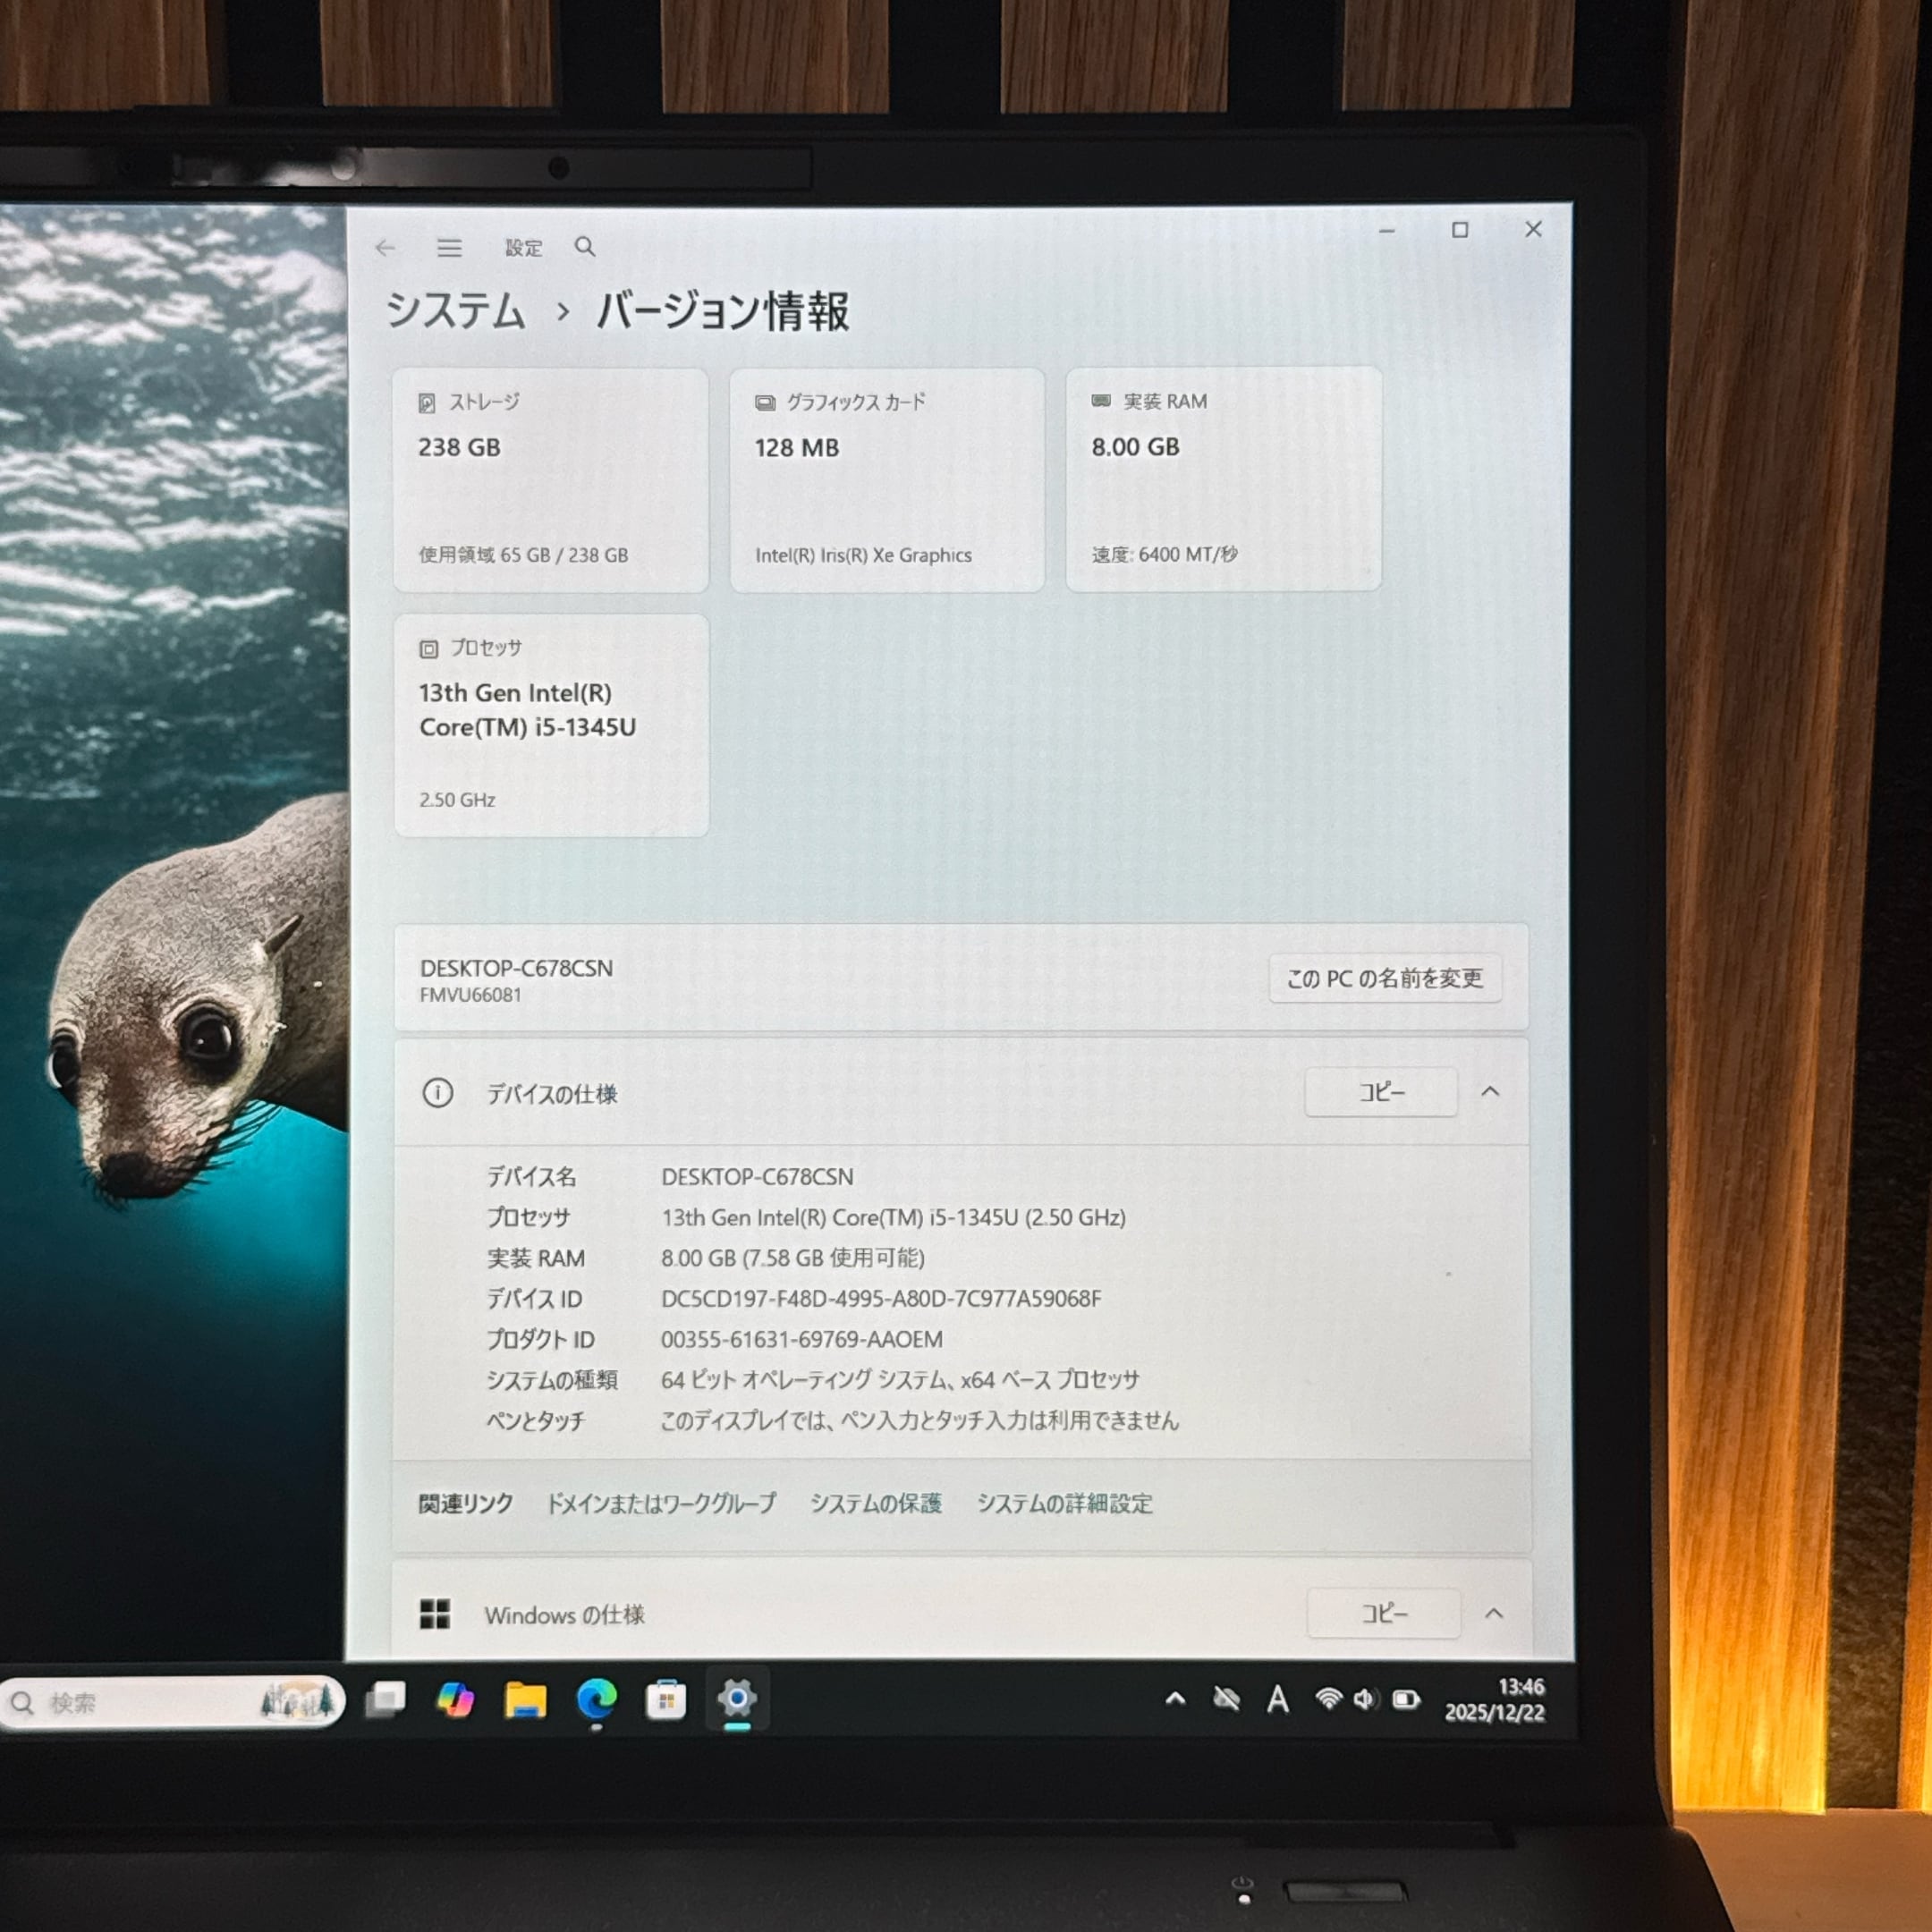Launch Microsoft Edge from the taskbar
This screenshot has width=1932, height=1932.
[596, 1700]
